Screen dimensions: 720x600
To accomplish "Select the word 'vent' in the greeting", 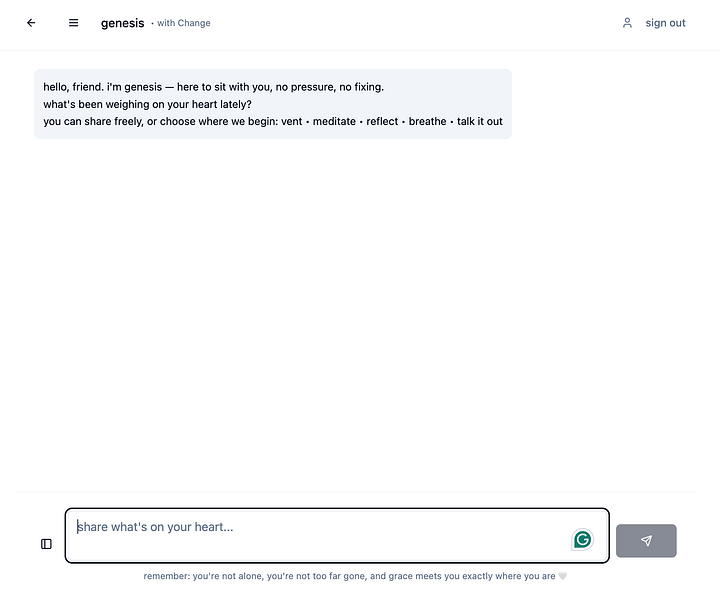I will point(292,121).
